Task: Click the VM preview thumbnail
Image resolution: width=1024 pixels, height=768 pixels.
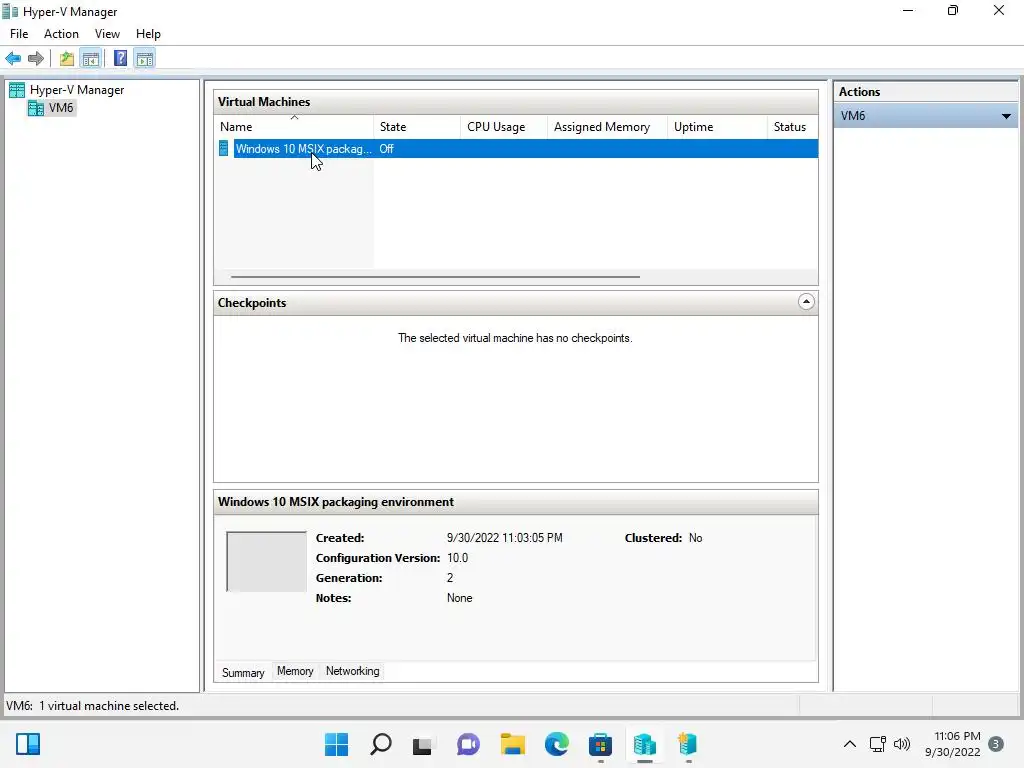Action: click(266, 562)
